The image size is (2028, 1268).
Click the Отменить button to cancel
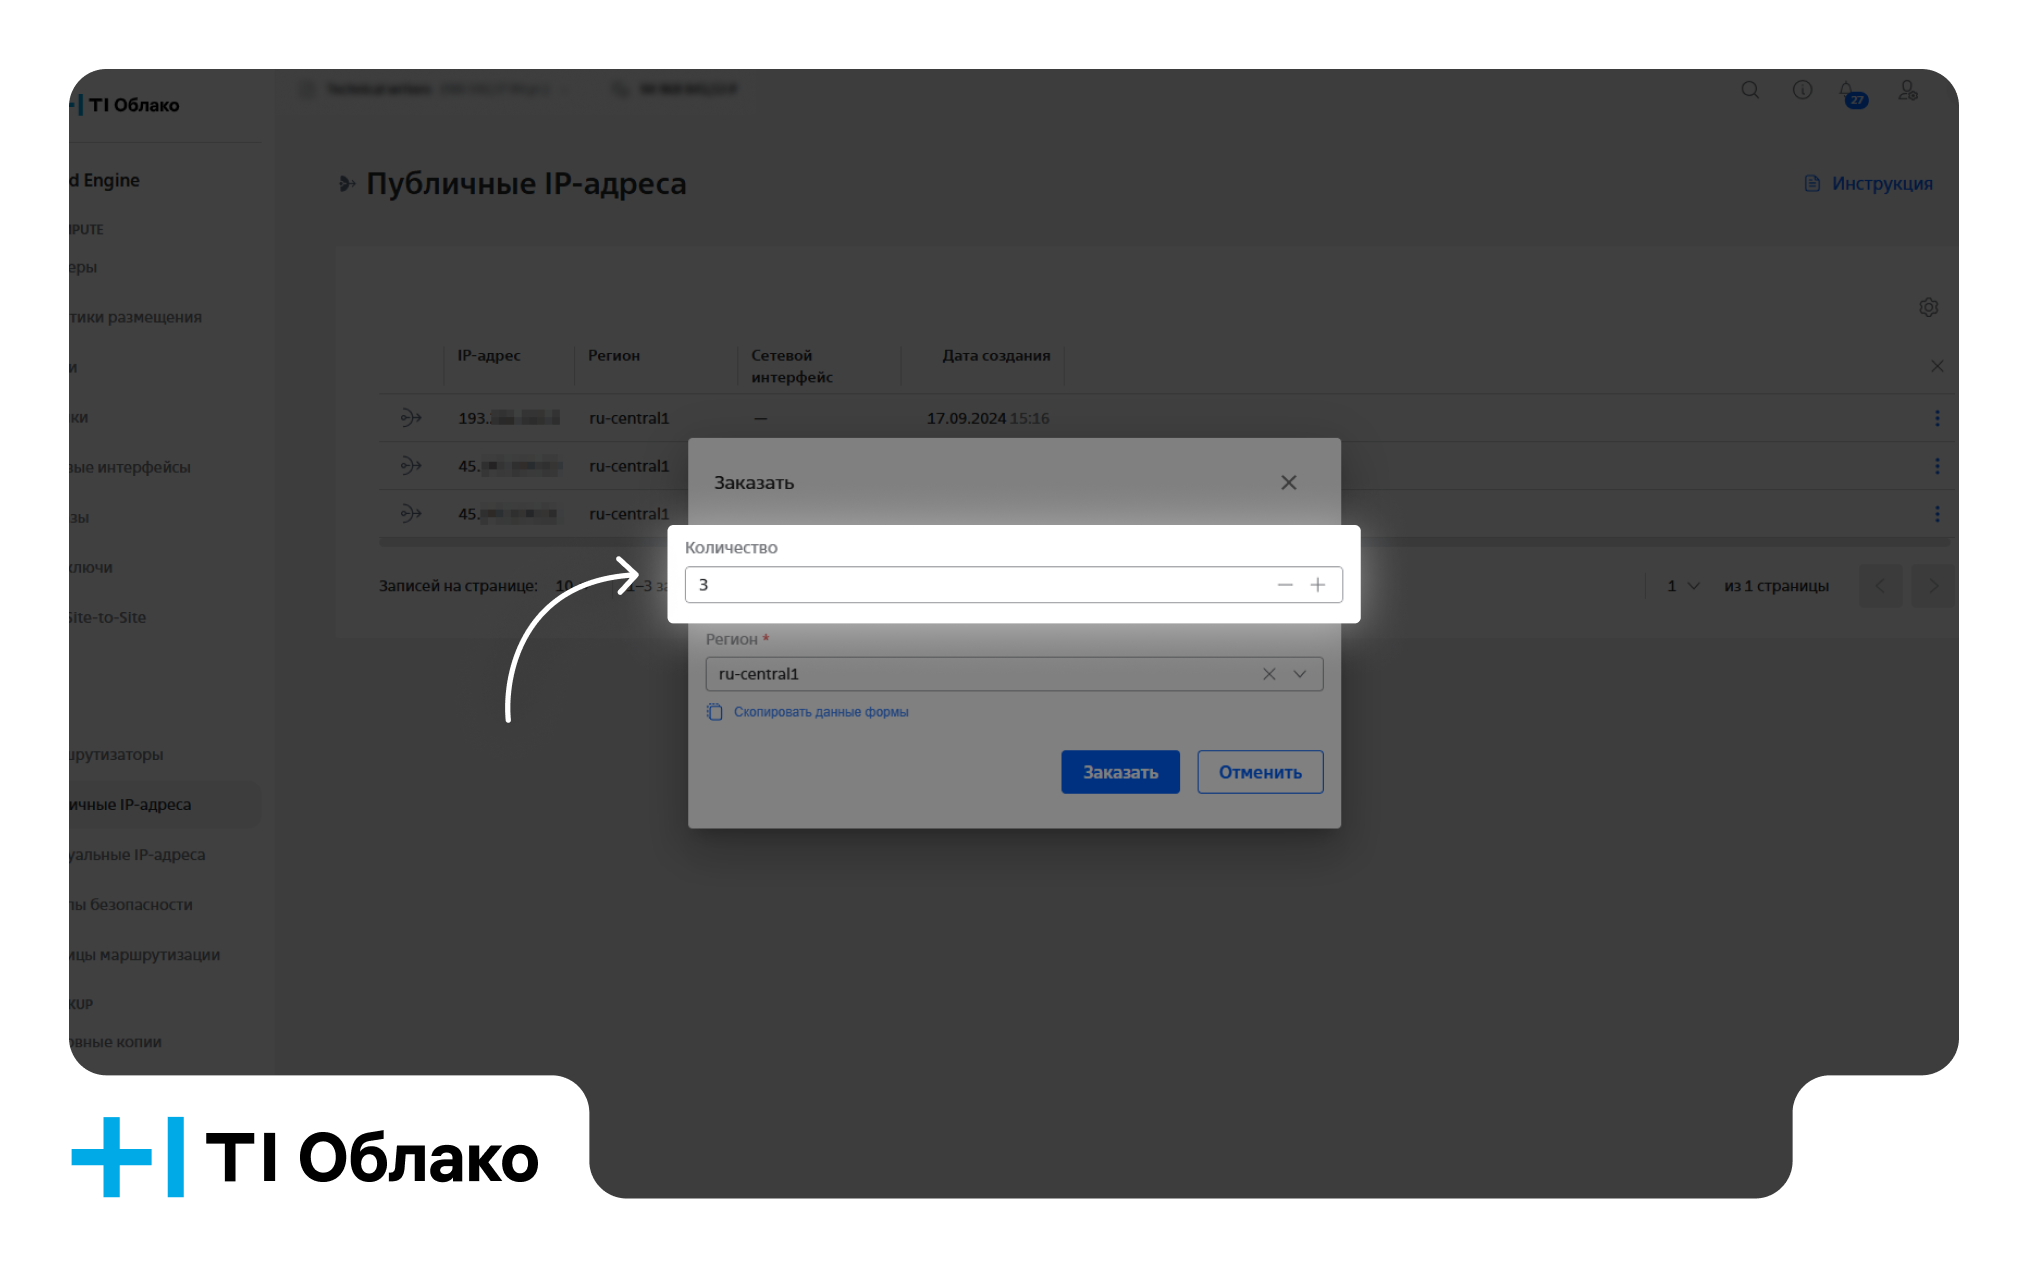coord(1260,771)
